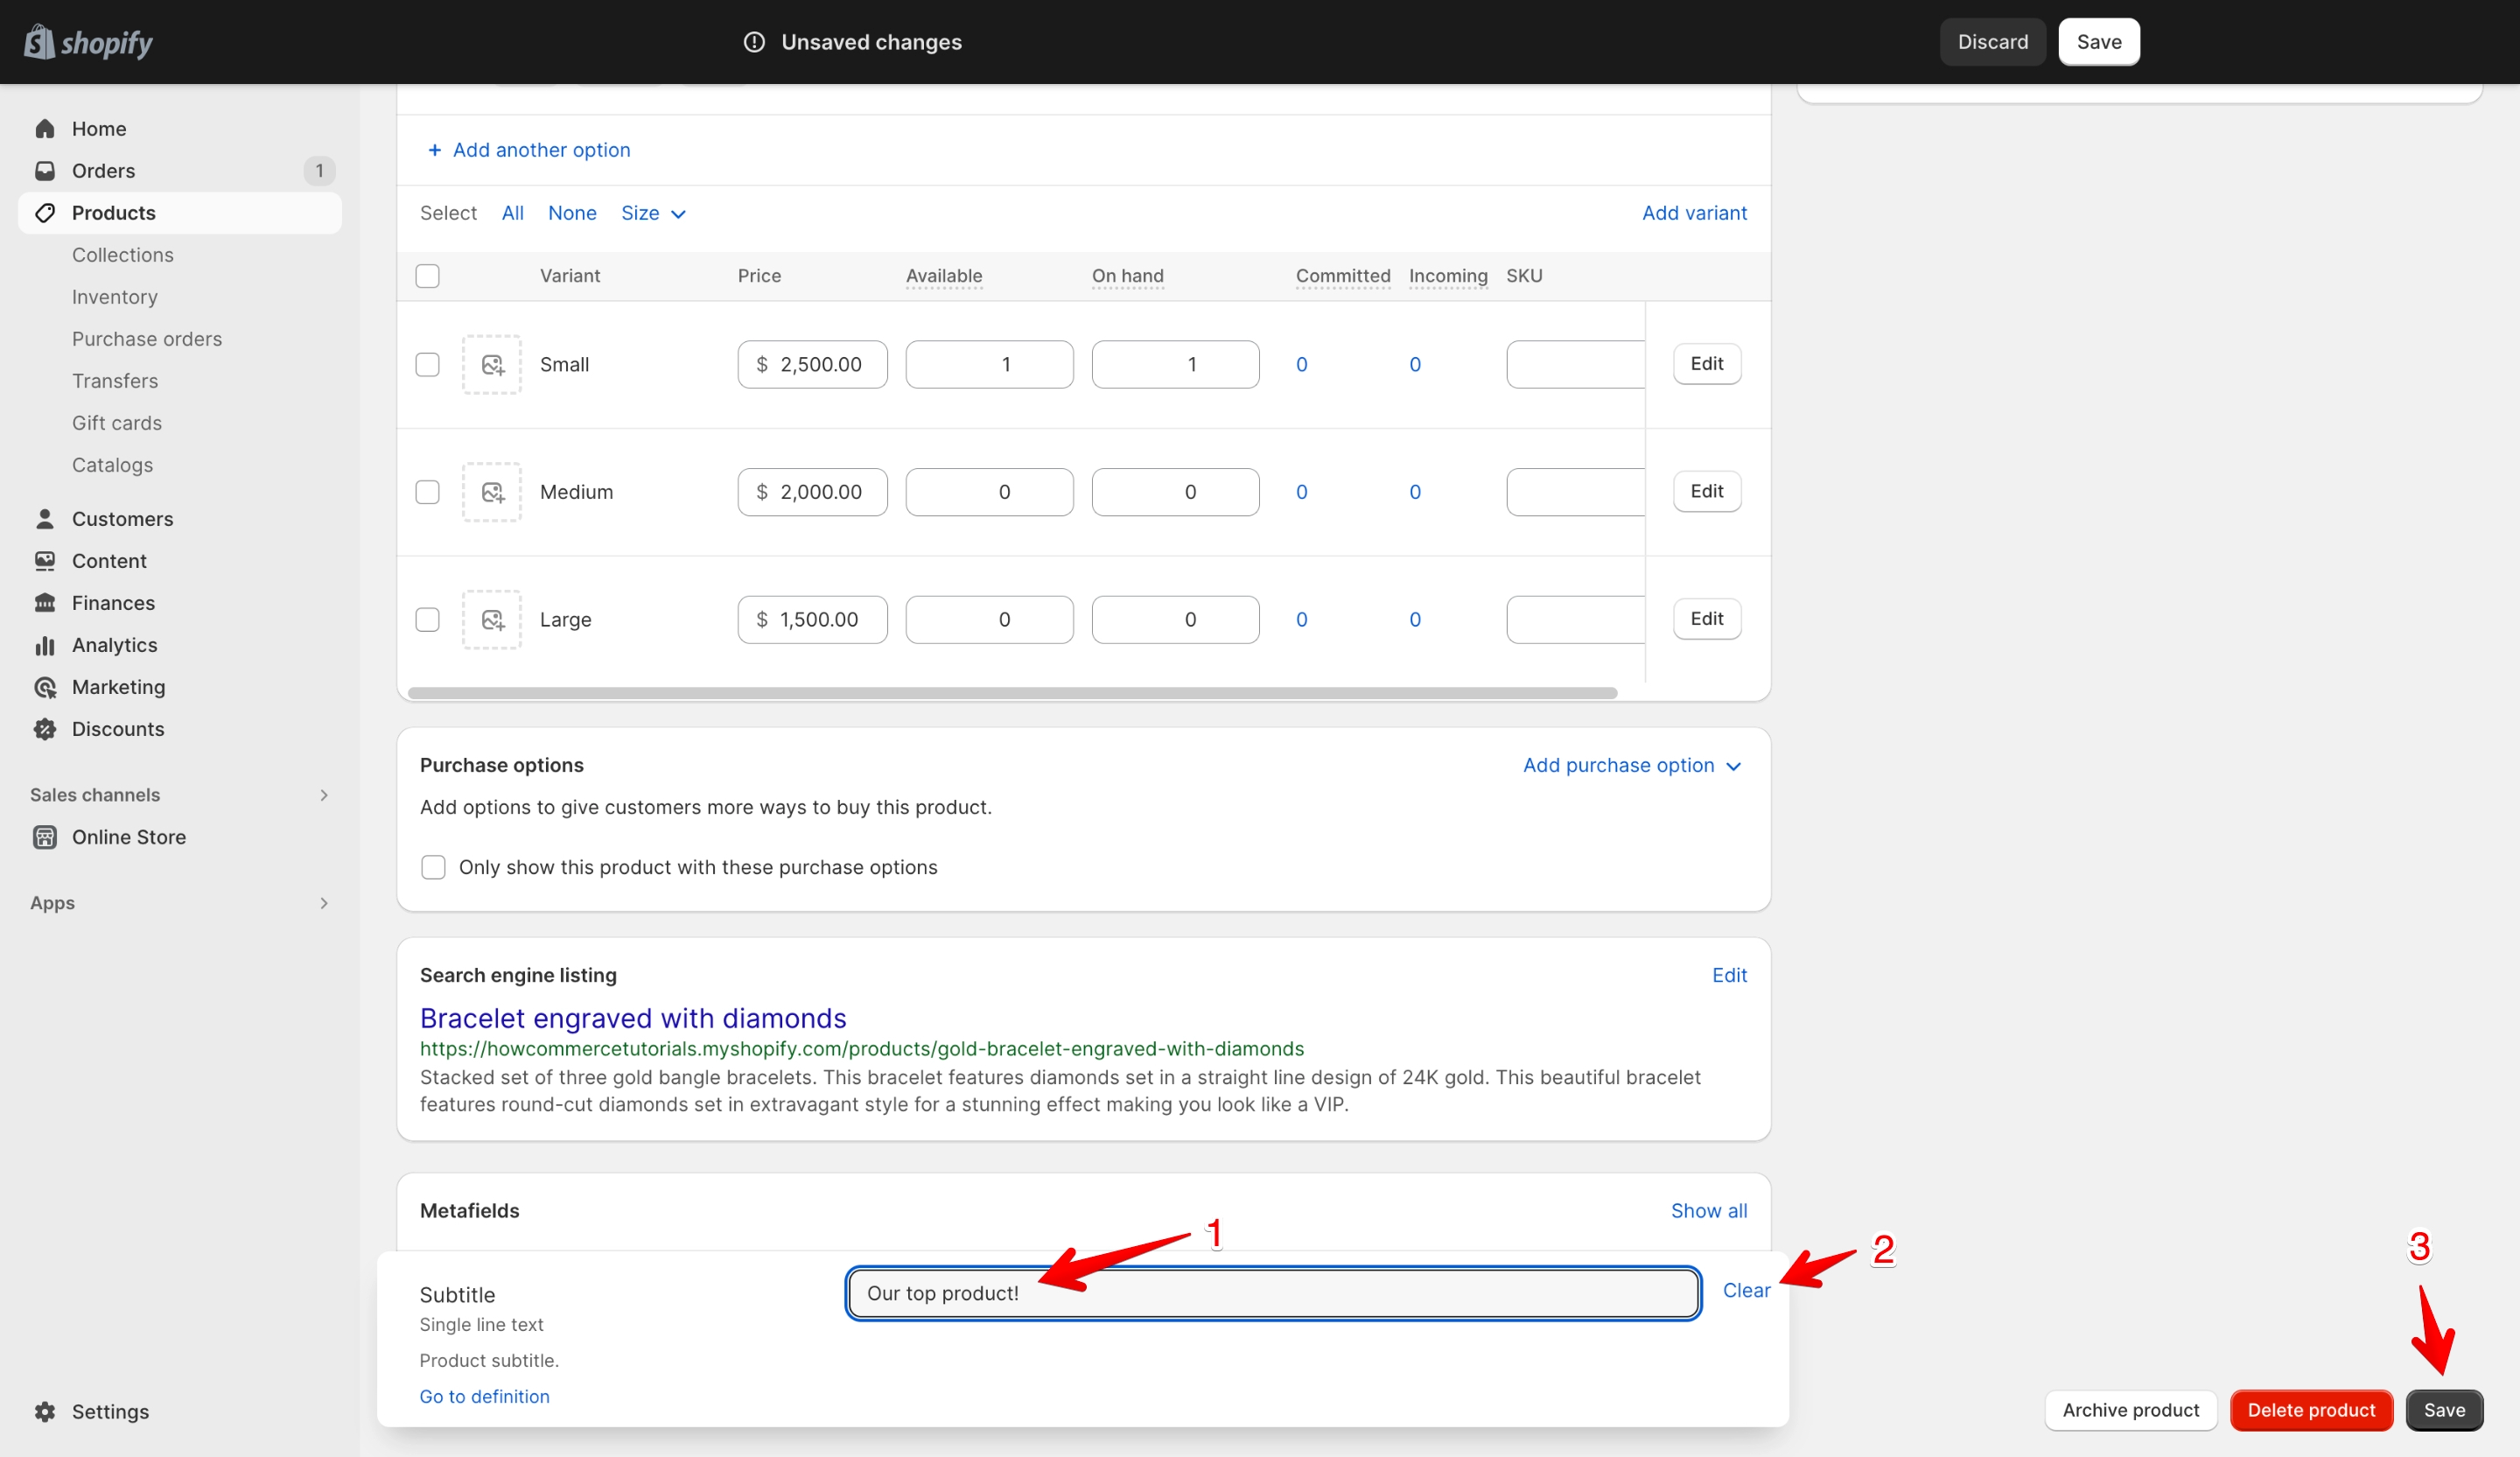Open Catalogs in the sidebar
2520x1457 pixels.
click(112, 465)
